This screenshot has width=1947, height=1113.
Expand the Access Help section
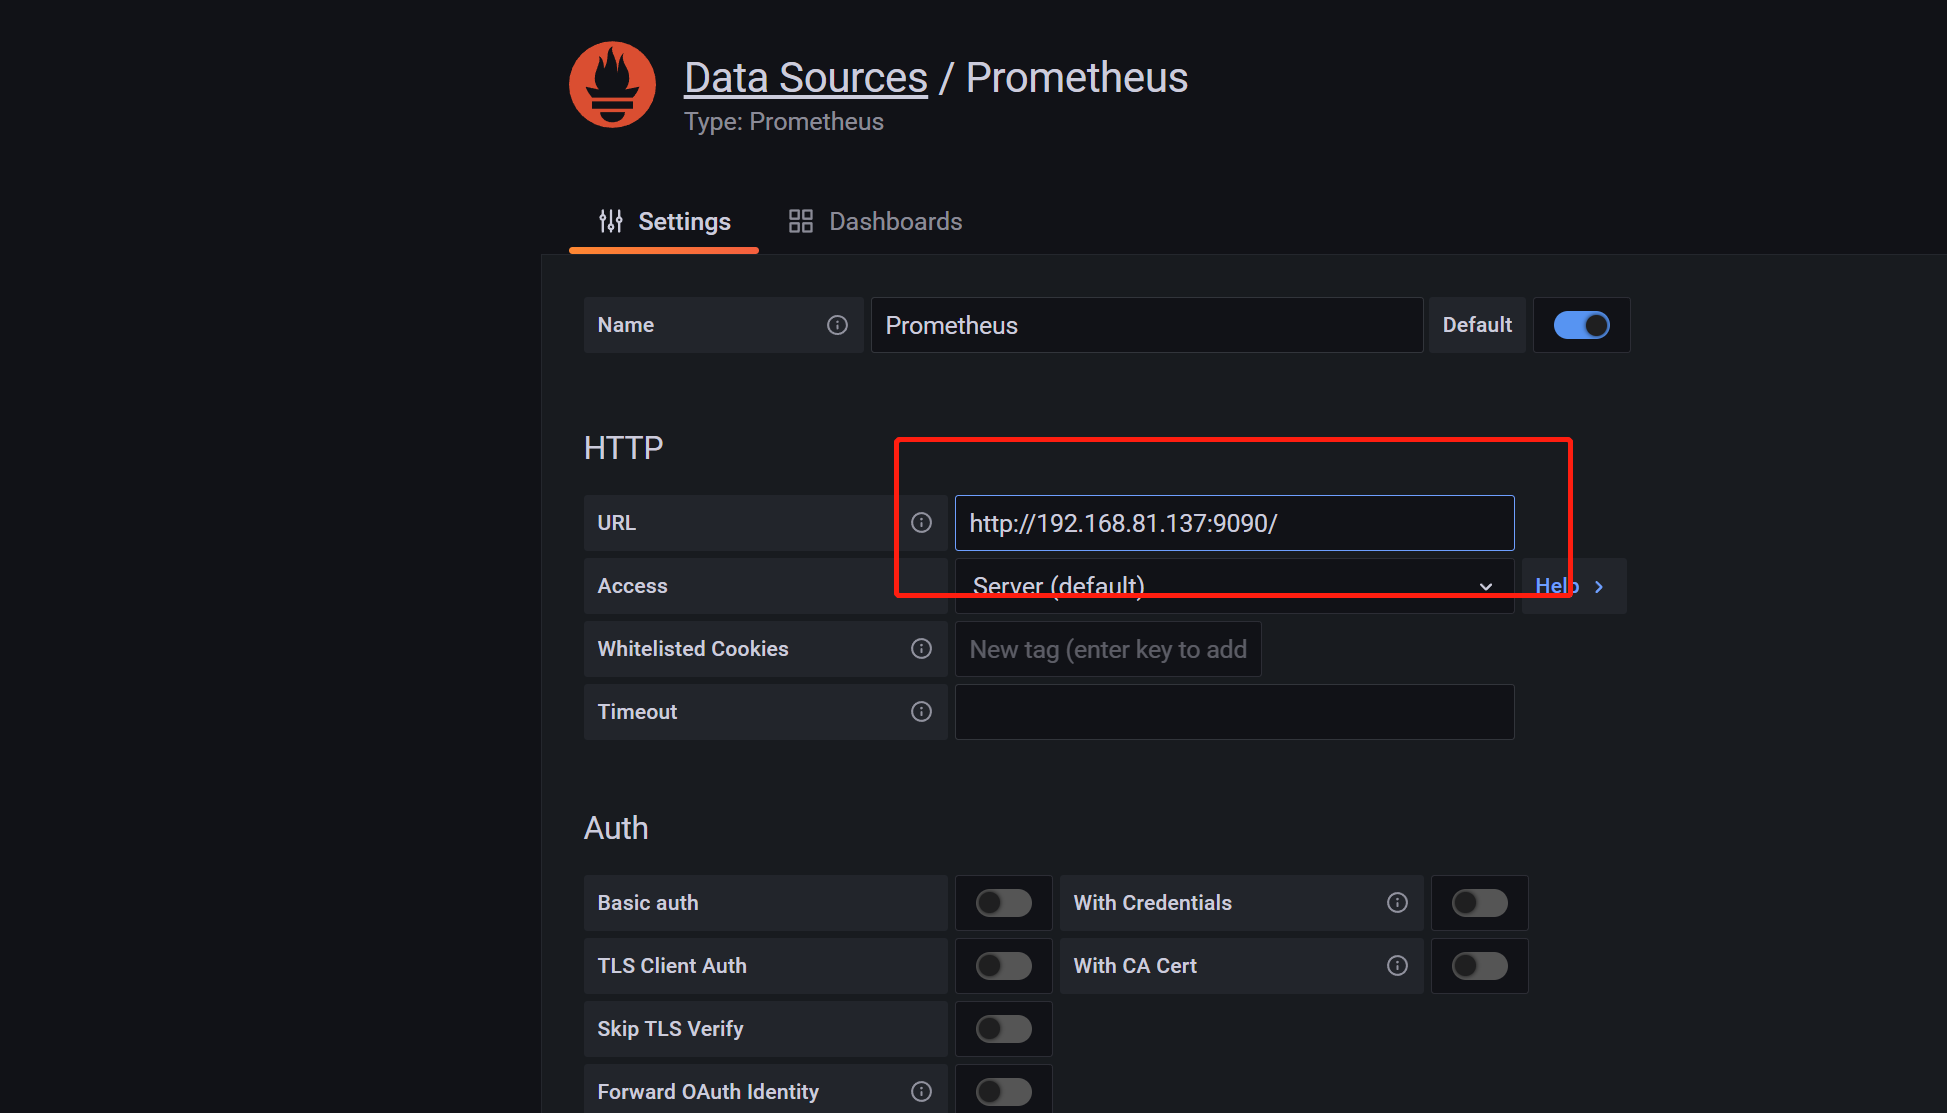pyautogui.click(x=1574, y=586)
